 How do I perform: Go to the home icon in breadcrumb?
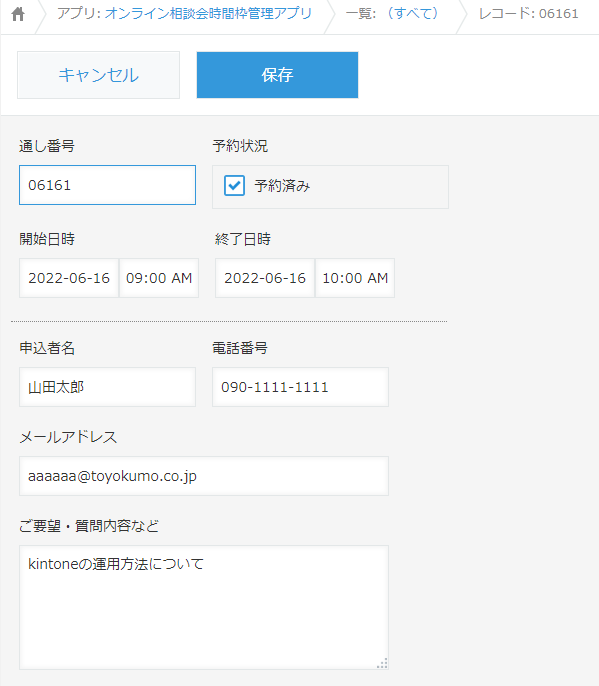[18, 14]
